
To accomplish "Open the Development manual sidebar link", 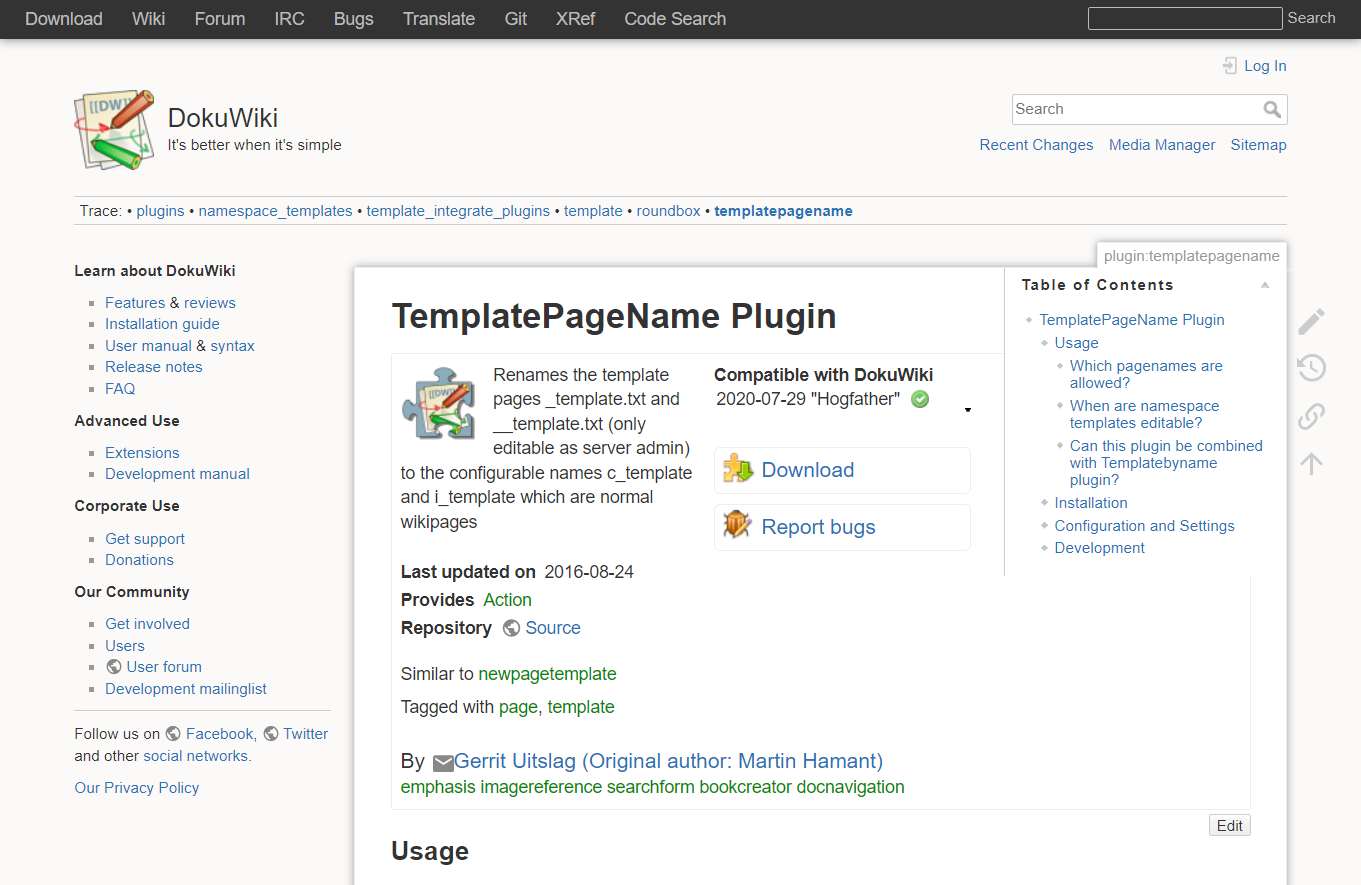I will [177, 474].
